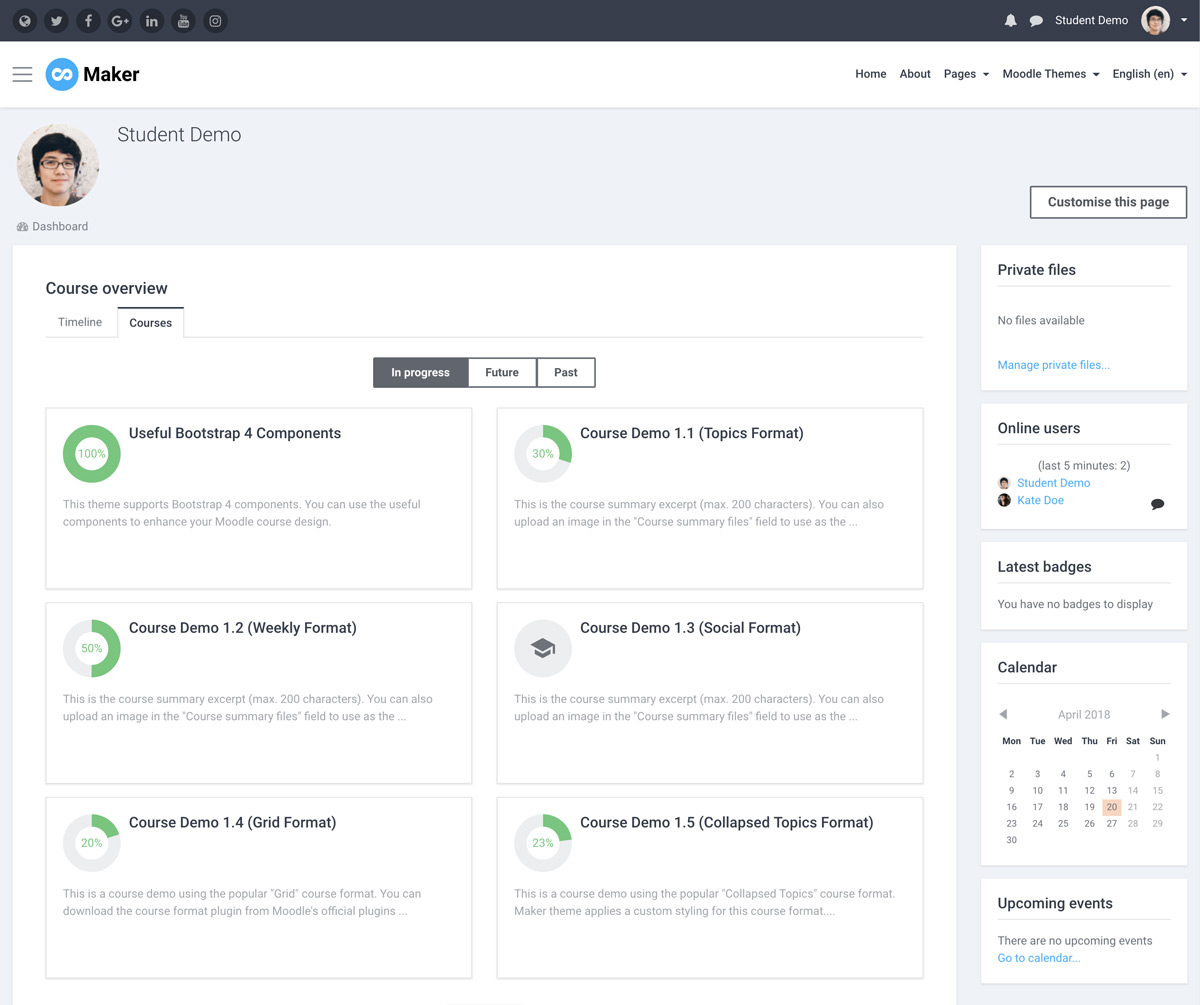1200x1005 pixels.
Task: Click the Facebook icon in the top bar
Action: point(88,20)
